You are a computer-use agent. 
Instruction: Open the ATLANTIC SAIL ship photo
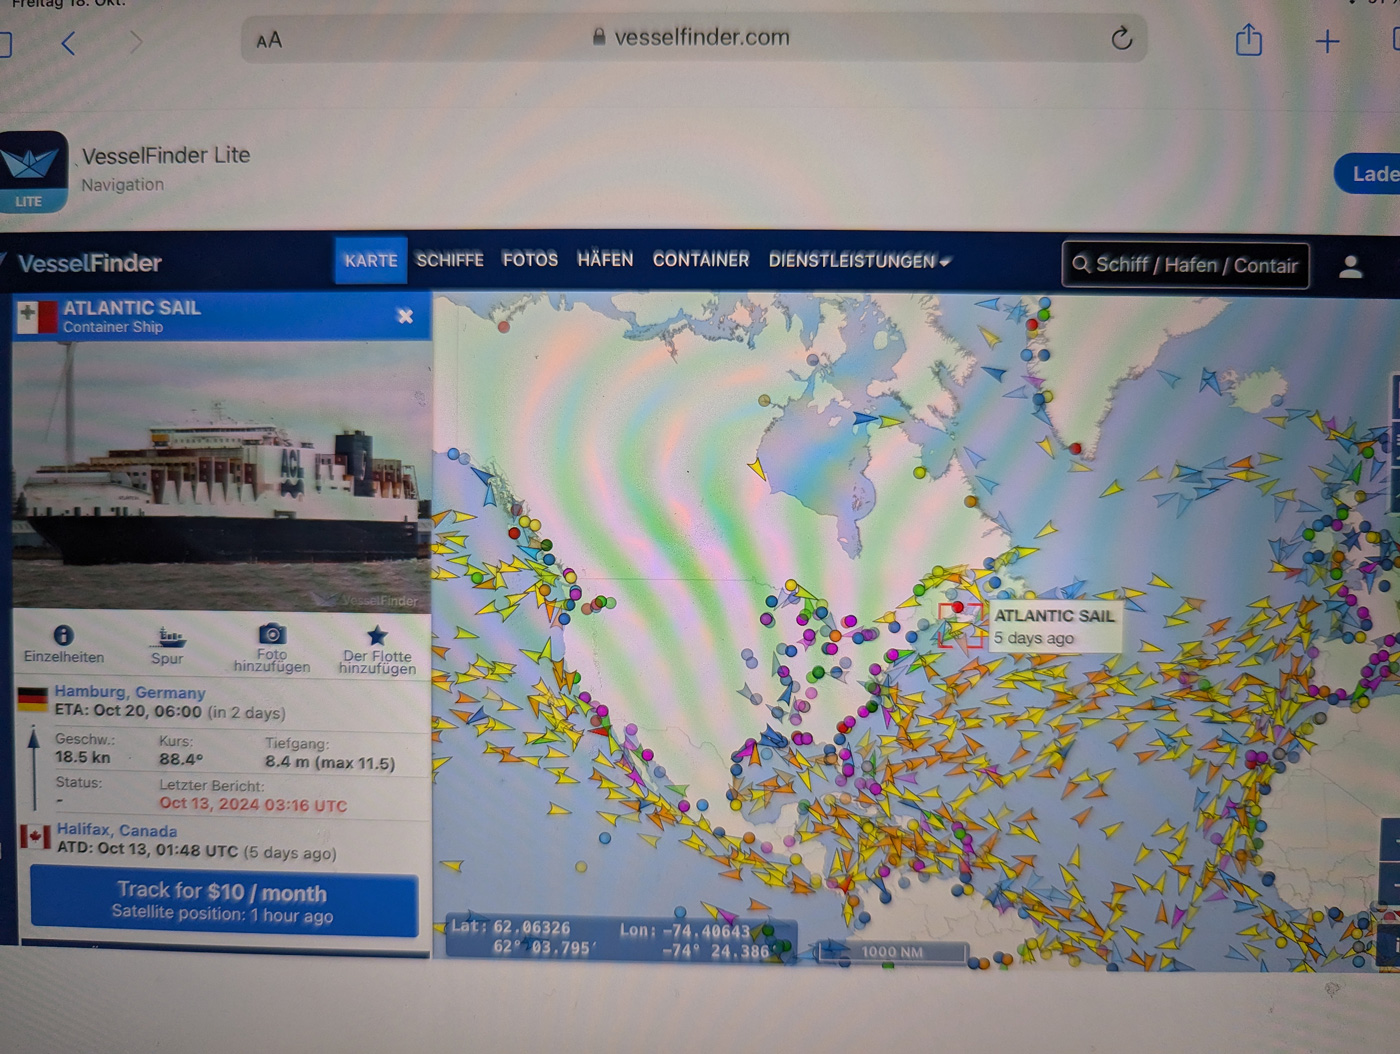pos(222,475)
